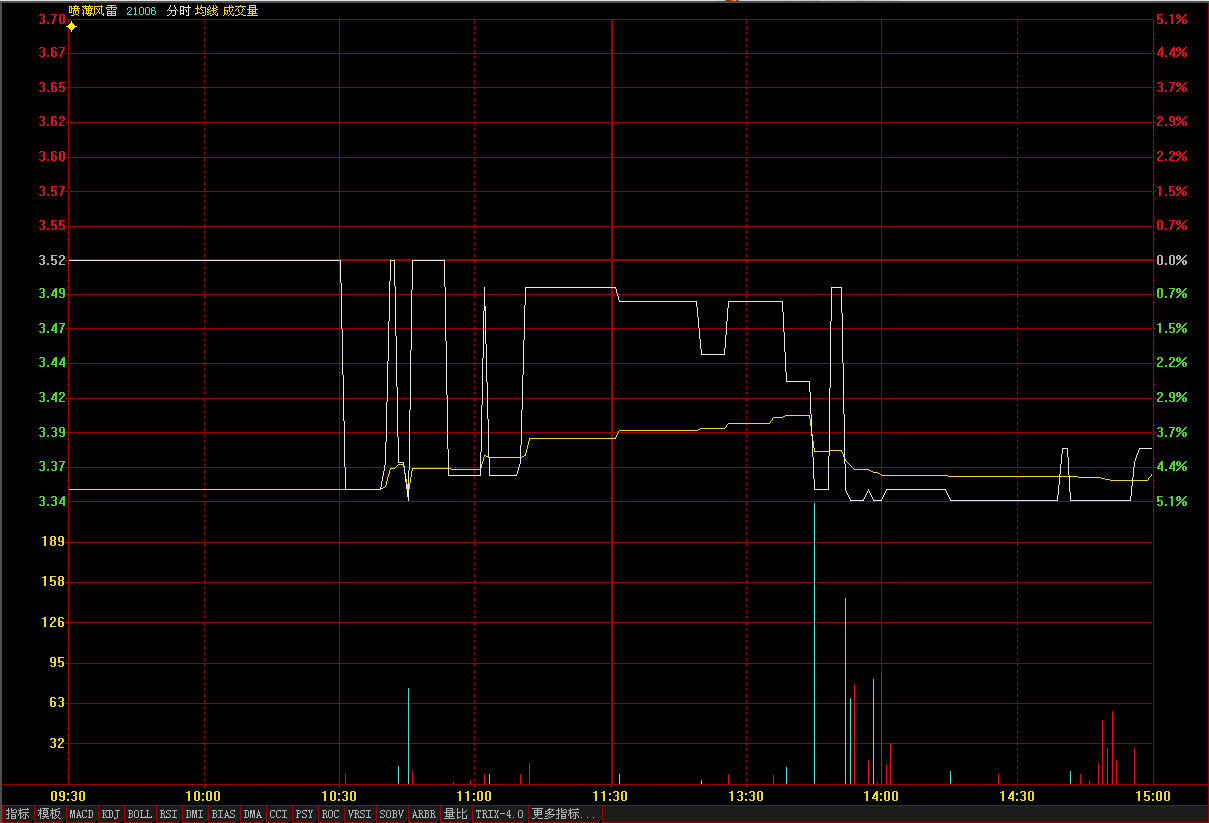Open the 指标 indicator tab
Image resolution: width=1209 pixels, height=823 pixels.
click(17, 815)
